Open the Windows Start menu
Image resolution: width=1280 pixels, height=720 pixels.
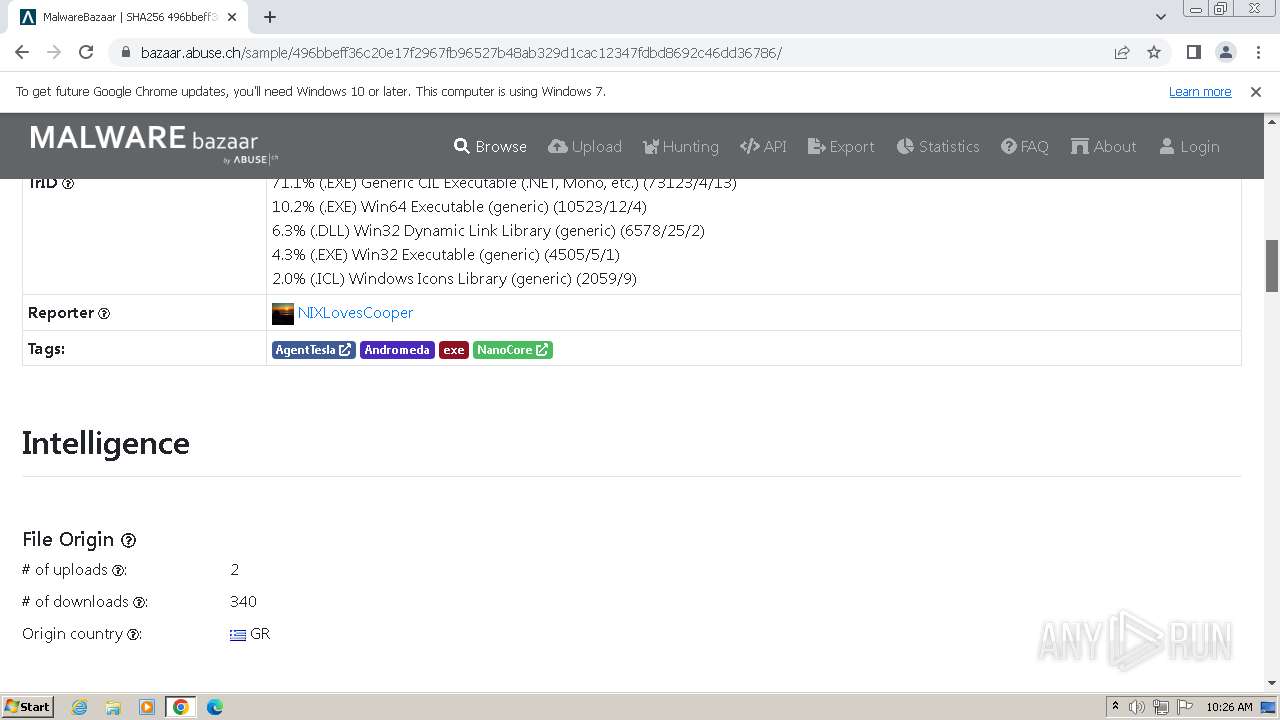27,707
